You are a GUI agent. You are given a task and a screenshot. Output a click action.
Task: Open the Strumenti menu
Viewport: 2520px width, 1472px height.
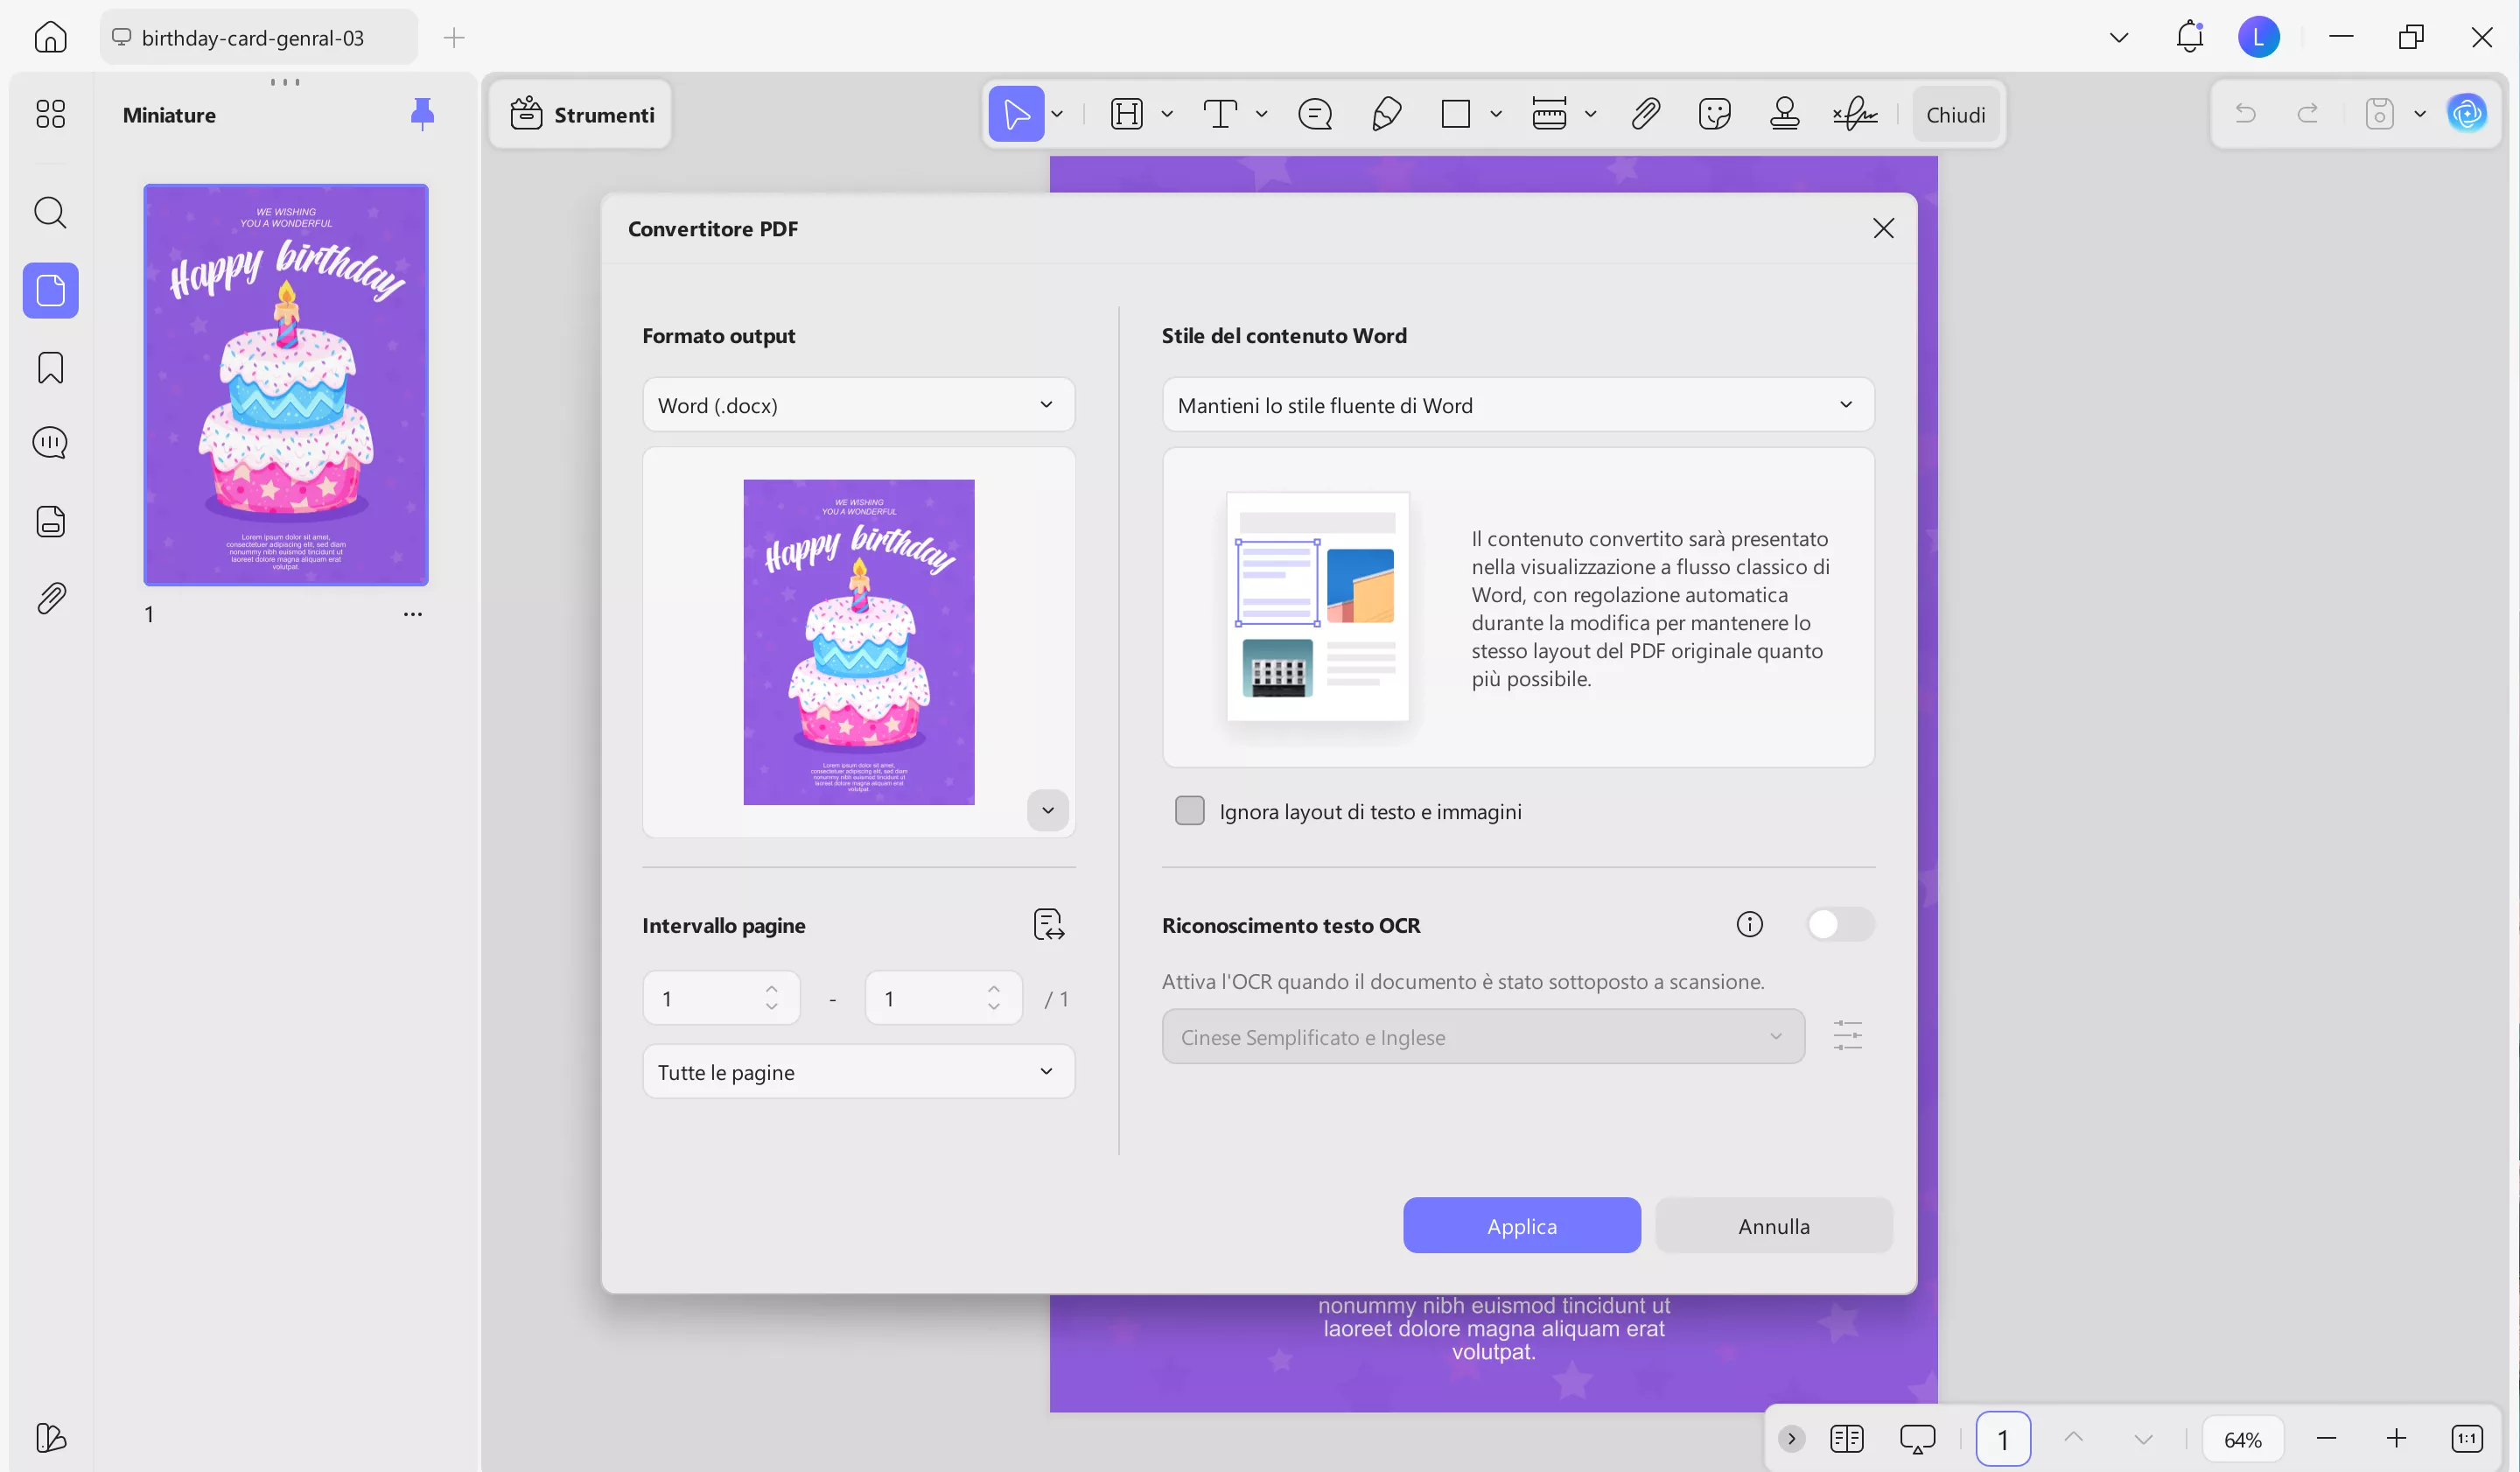coord(581,113)
